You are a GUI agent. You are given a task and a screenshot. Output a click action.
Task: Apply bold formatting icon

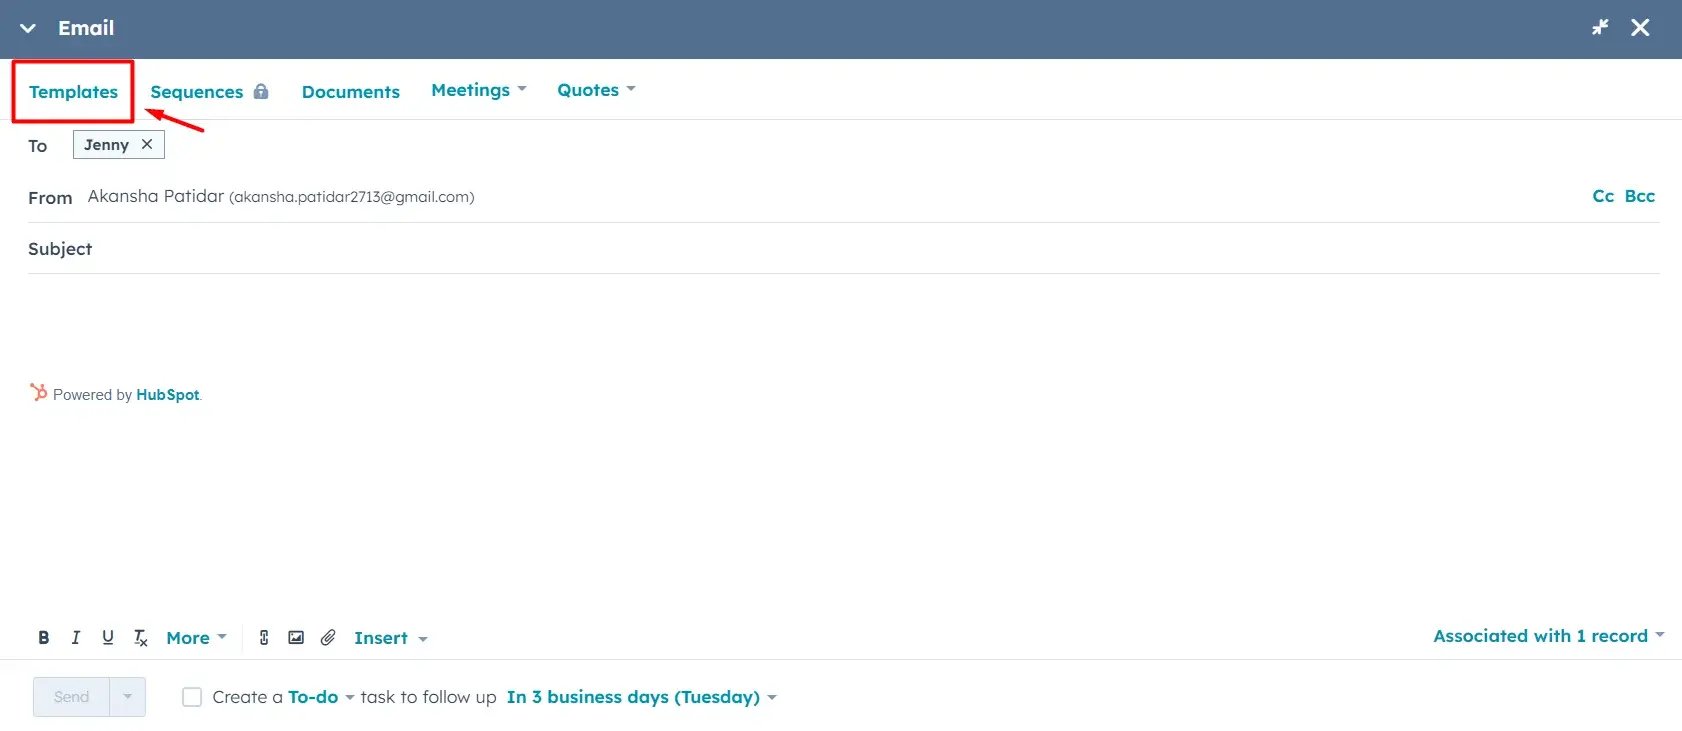(44, 638)
